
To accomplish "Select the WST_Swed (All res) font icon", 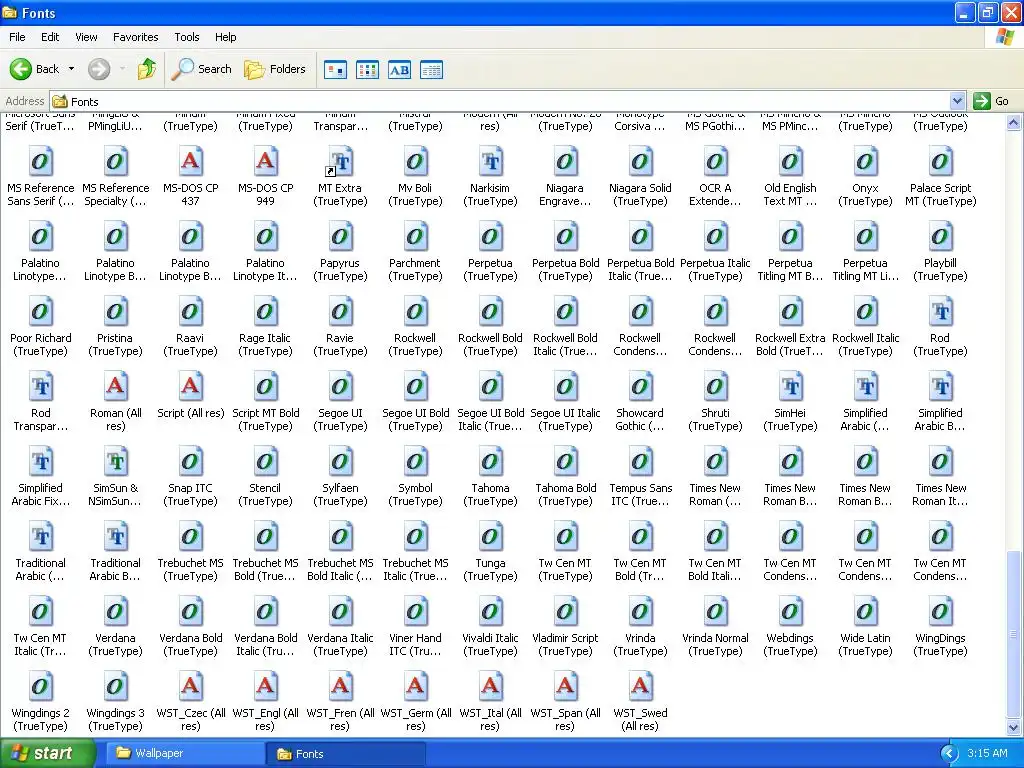I will click(640, 687).
